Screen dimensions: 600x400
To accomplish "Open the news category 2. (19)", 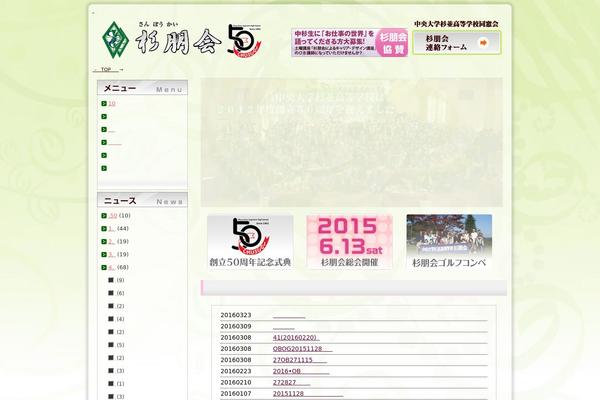I will coord(111,242).
